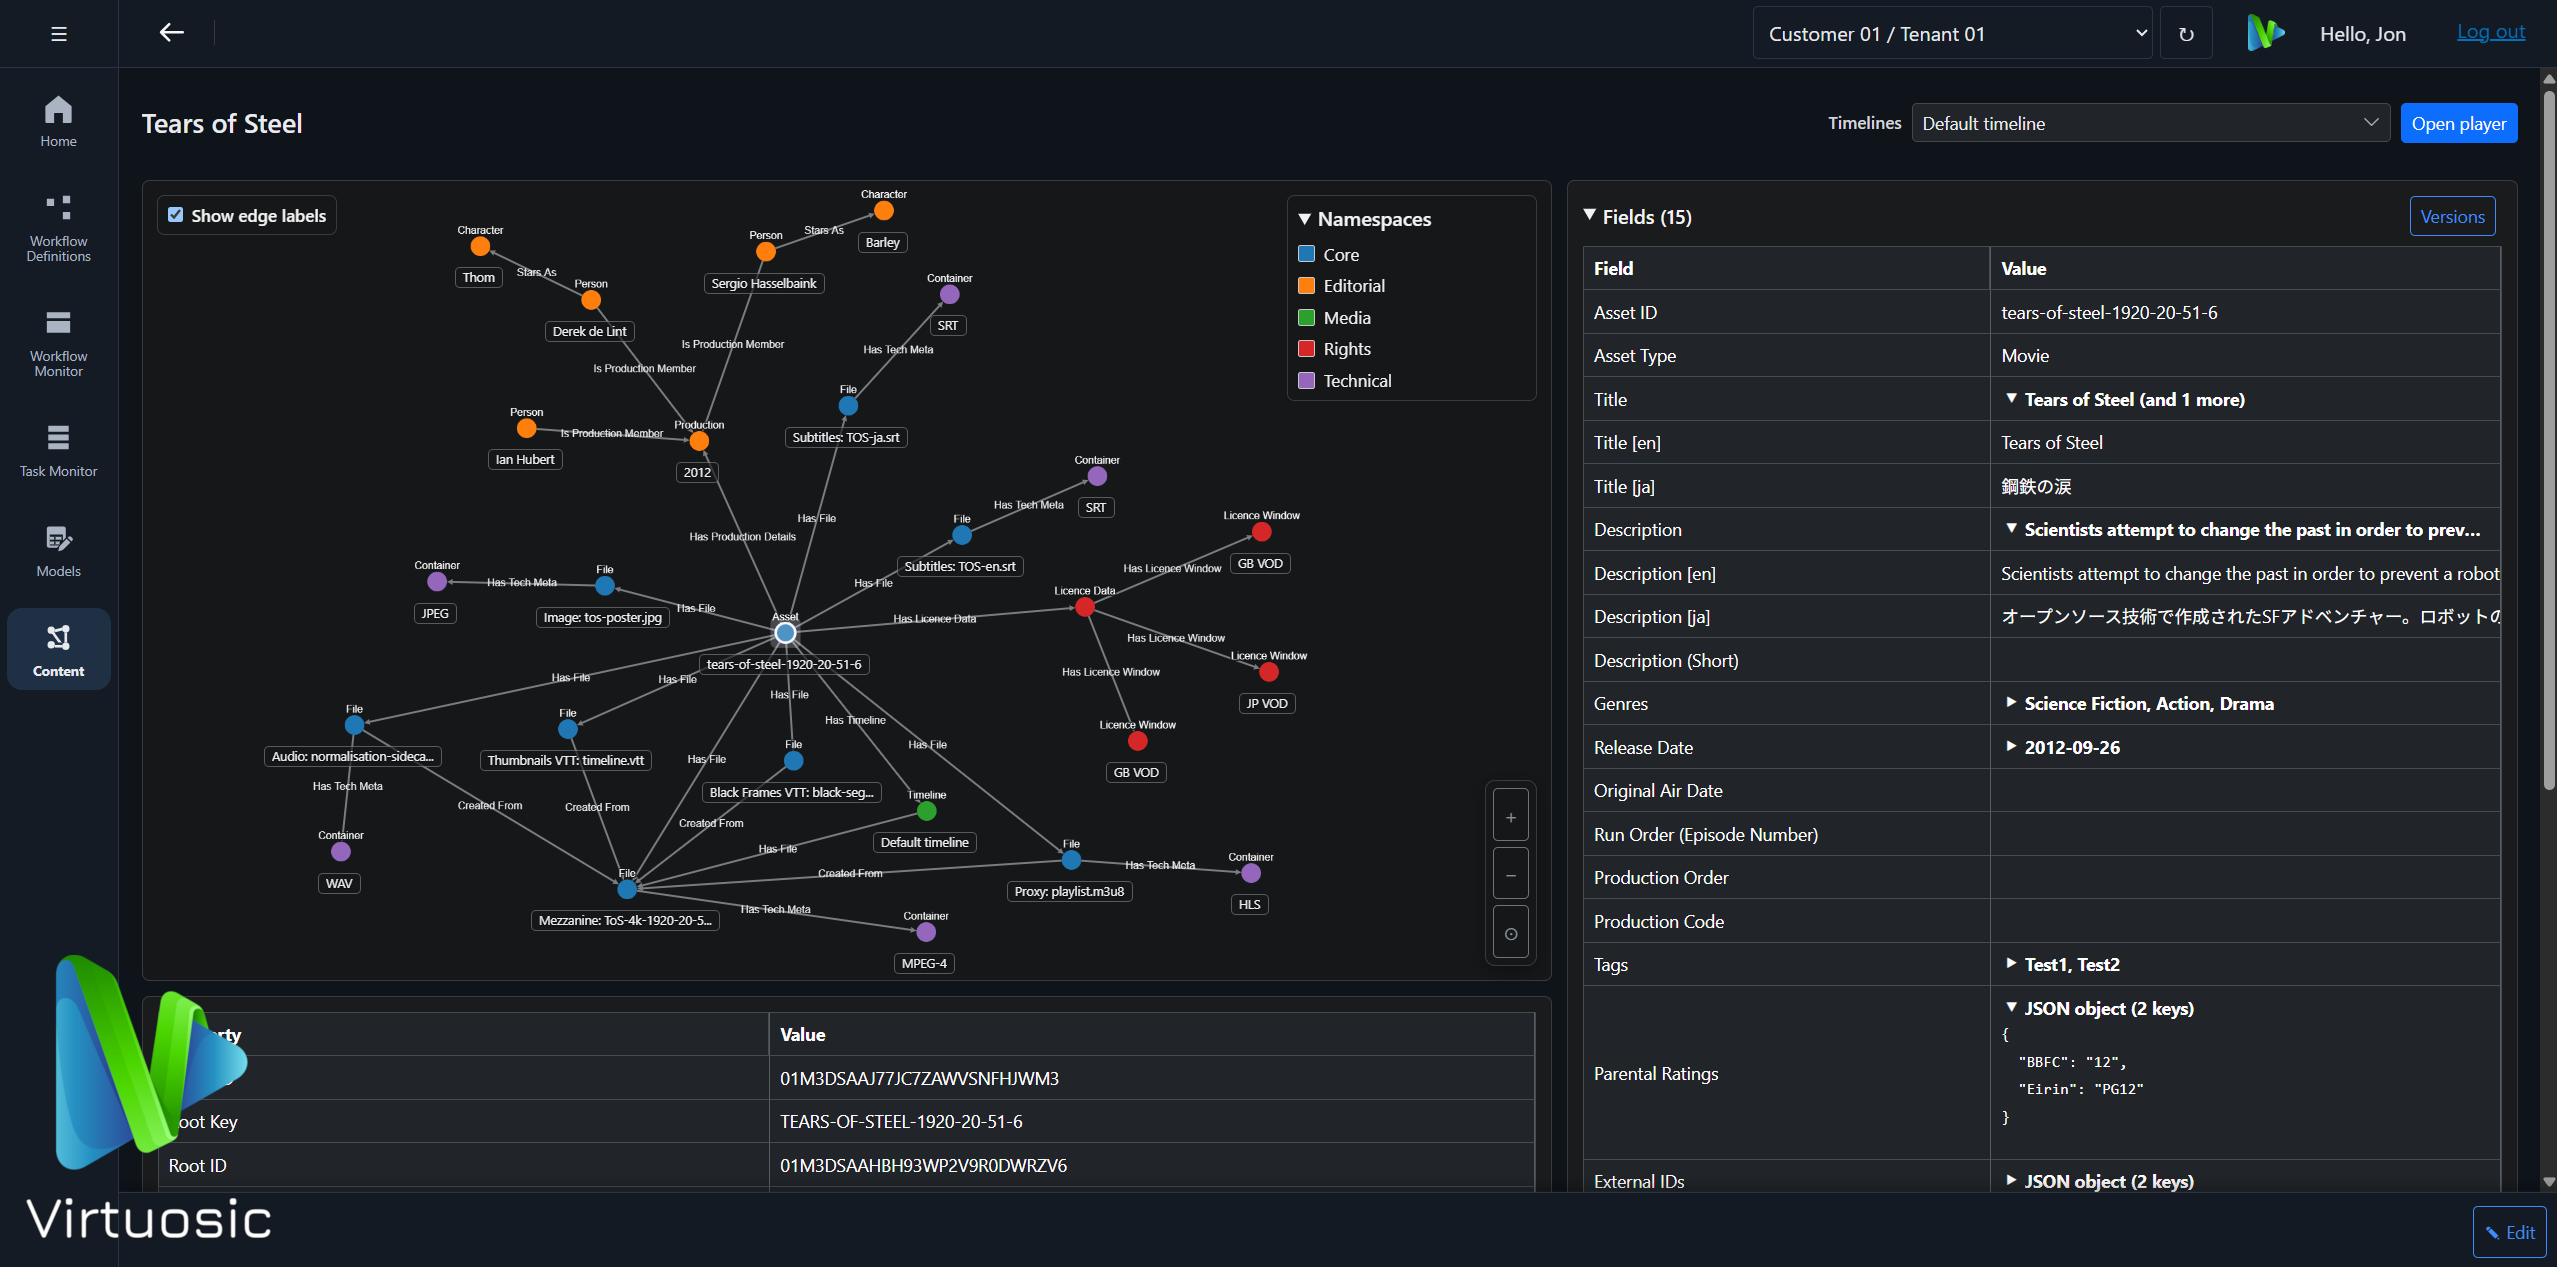
Task: Open Content in sidebar
Action: point(58,650)
